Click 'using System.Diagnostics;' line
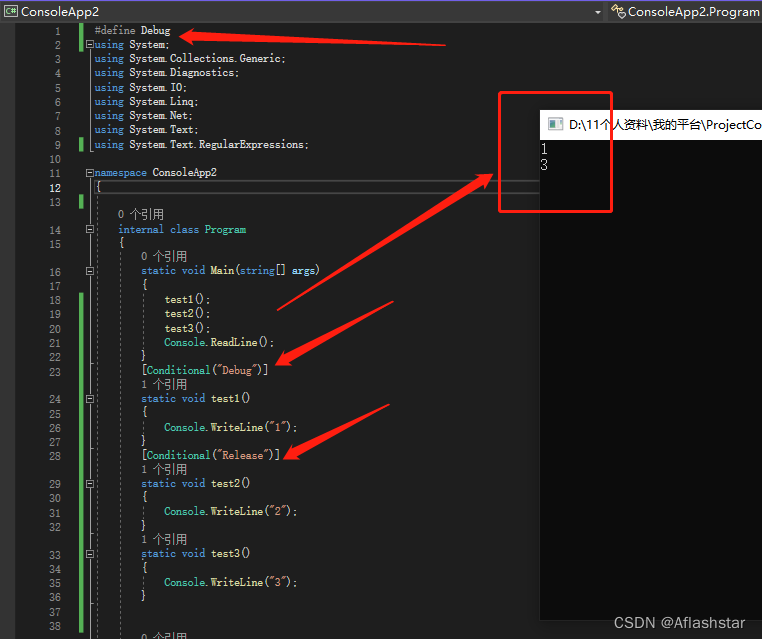The image size is (762, 639). (167, 72)
